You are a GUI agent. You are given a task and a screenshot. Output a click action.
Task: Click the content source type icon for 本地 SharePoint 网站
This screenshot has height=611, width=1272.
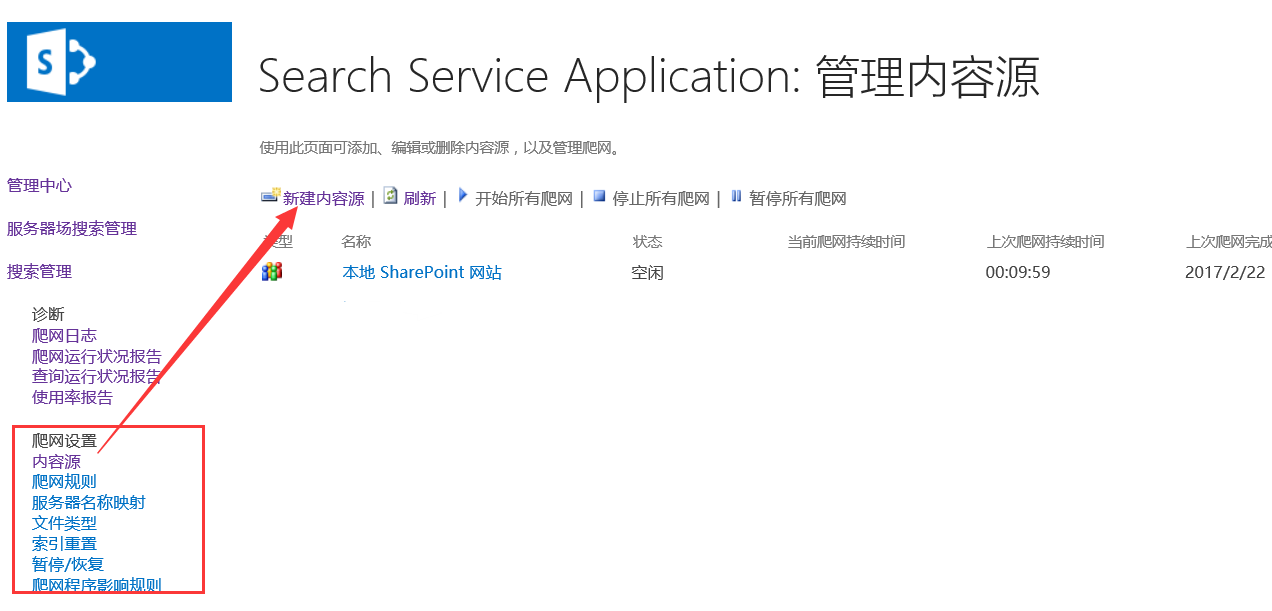click(272, 272)
